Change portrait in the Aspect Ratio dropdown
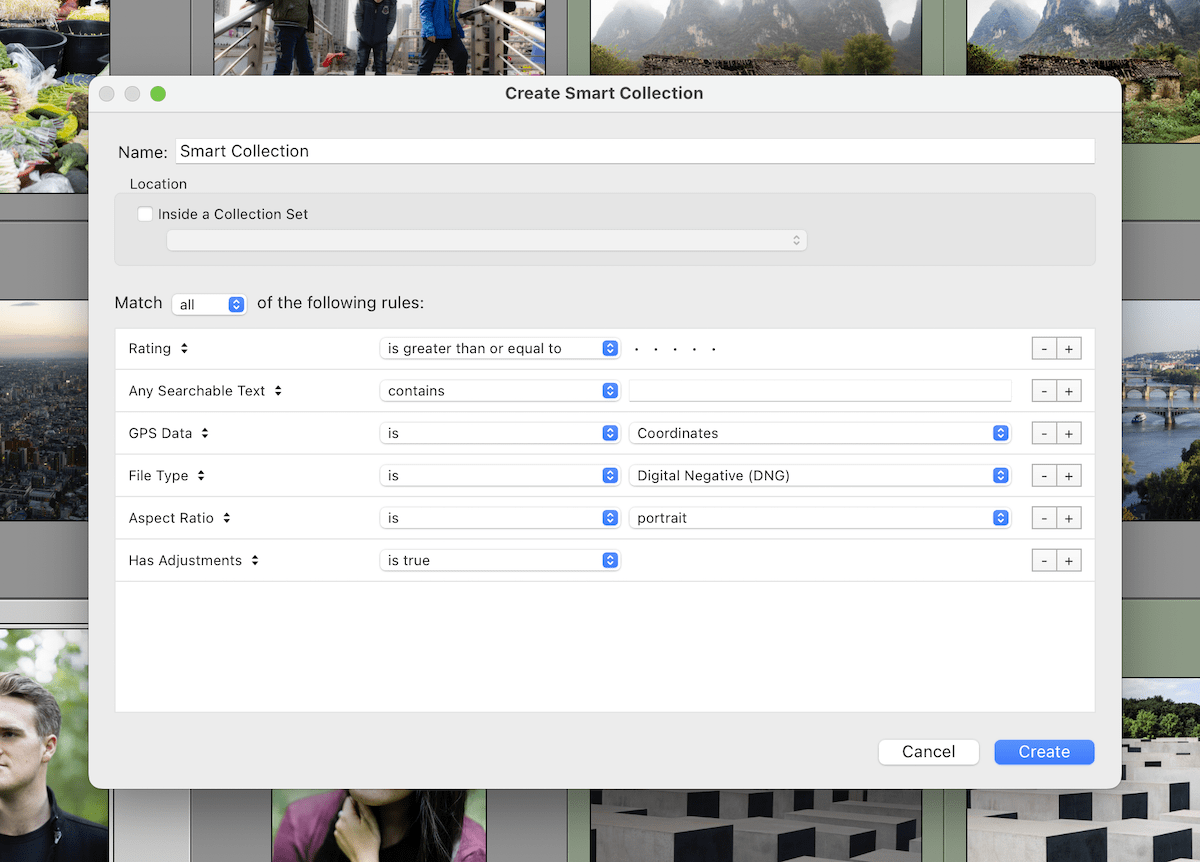The height and width of the screenshot is (862, 1200). (x=819, y=517)
